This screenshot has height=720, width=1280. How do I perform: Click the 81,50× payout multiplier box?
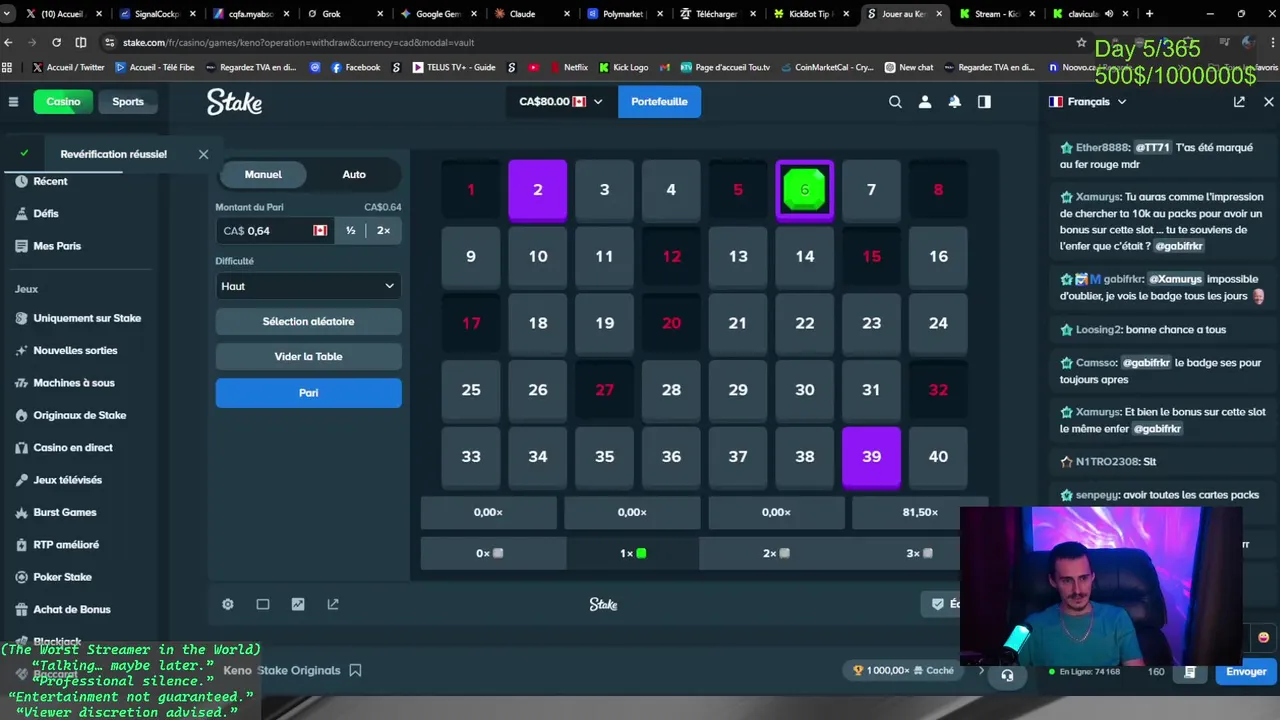coord(920,512)
